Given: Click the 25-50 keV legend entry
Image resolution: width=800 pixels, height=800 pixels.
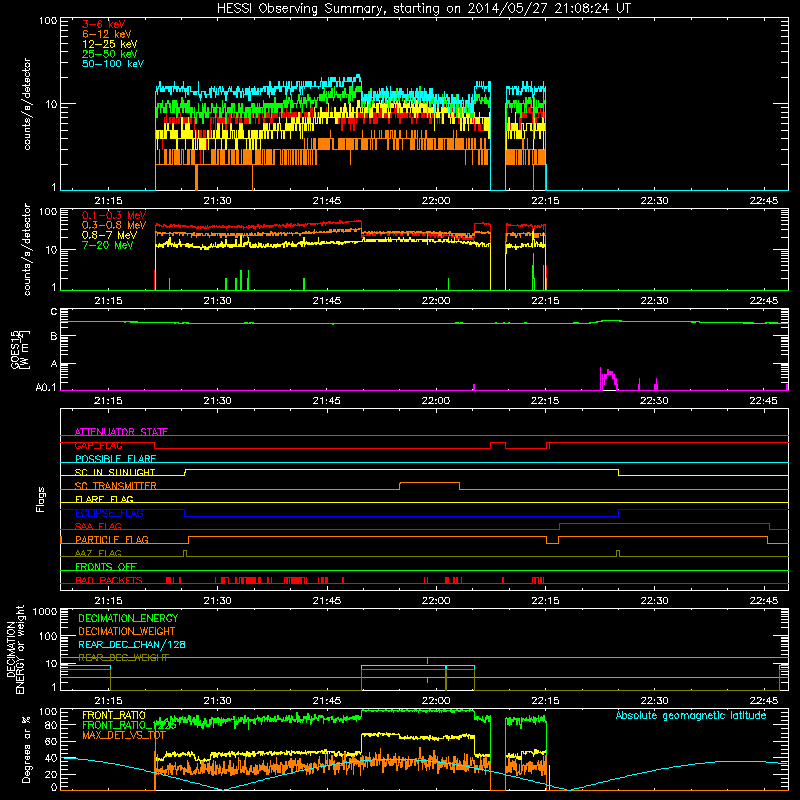Looking at the screenshot, I should click(x=110, y=54).
